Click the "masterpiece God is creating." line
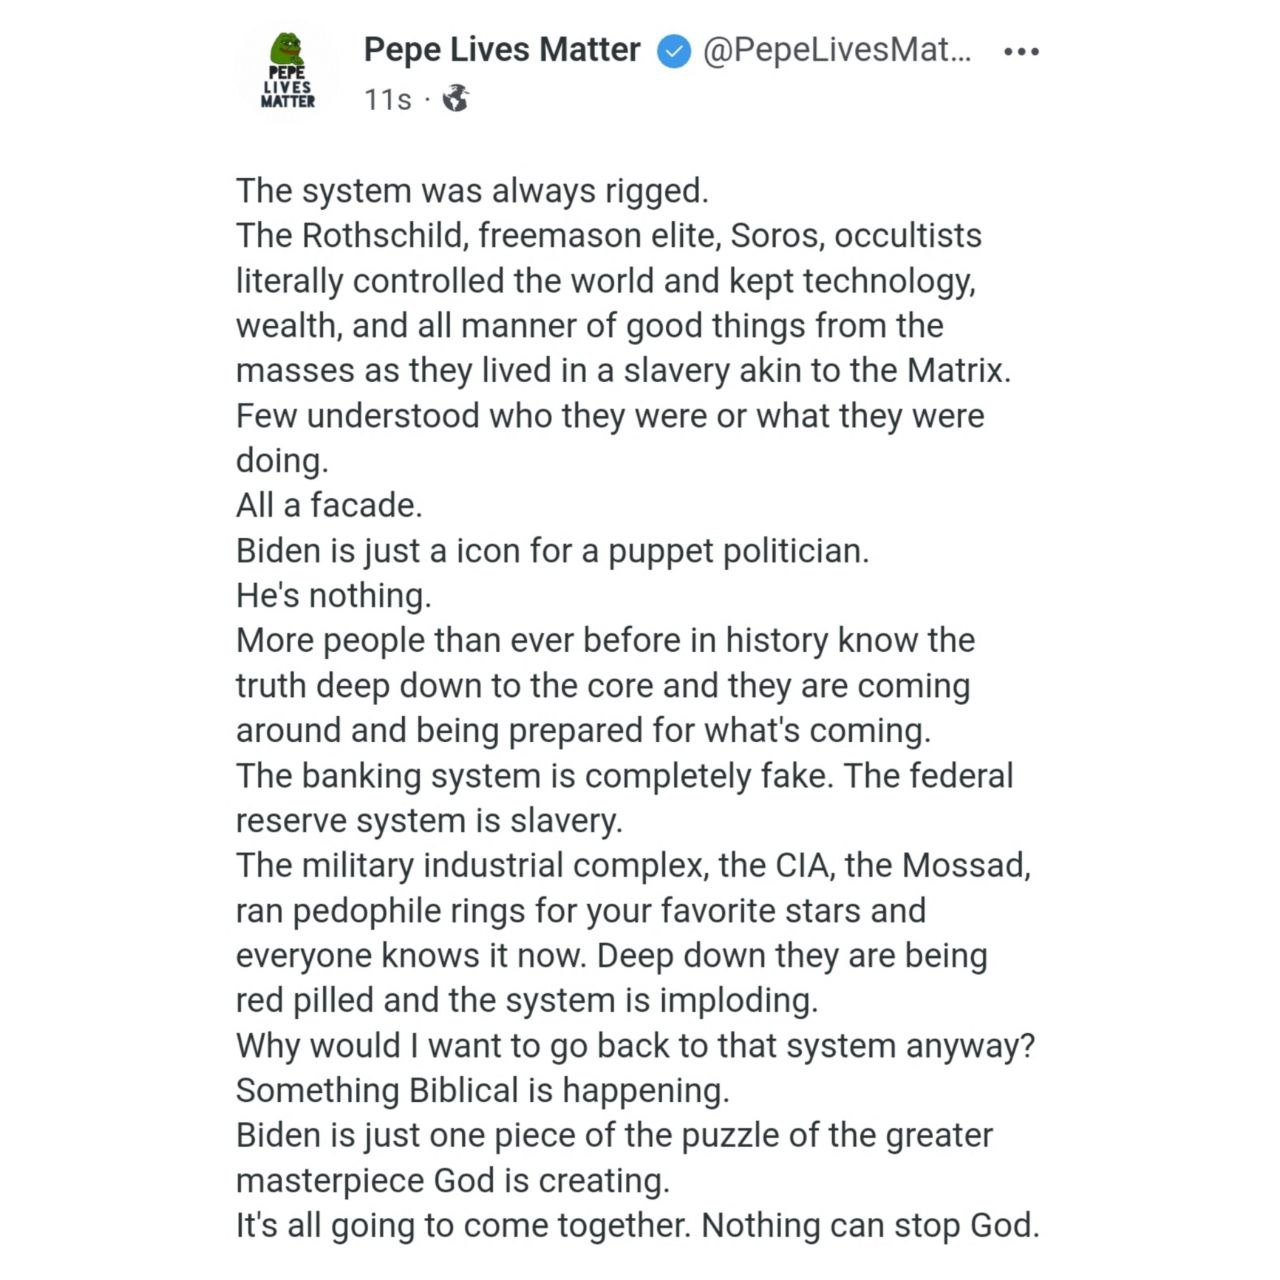1280x1280 pixels. tap(453, 1180)
